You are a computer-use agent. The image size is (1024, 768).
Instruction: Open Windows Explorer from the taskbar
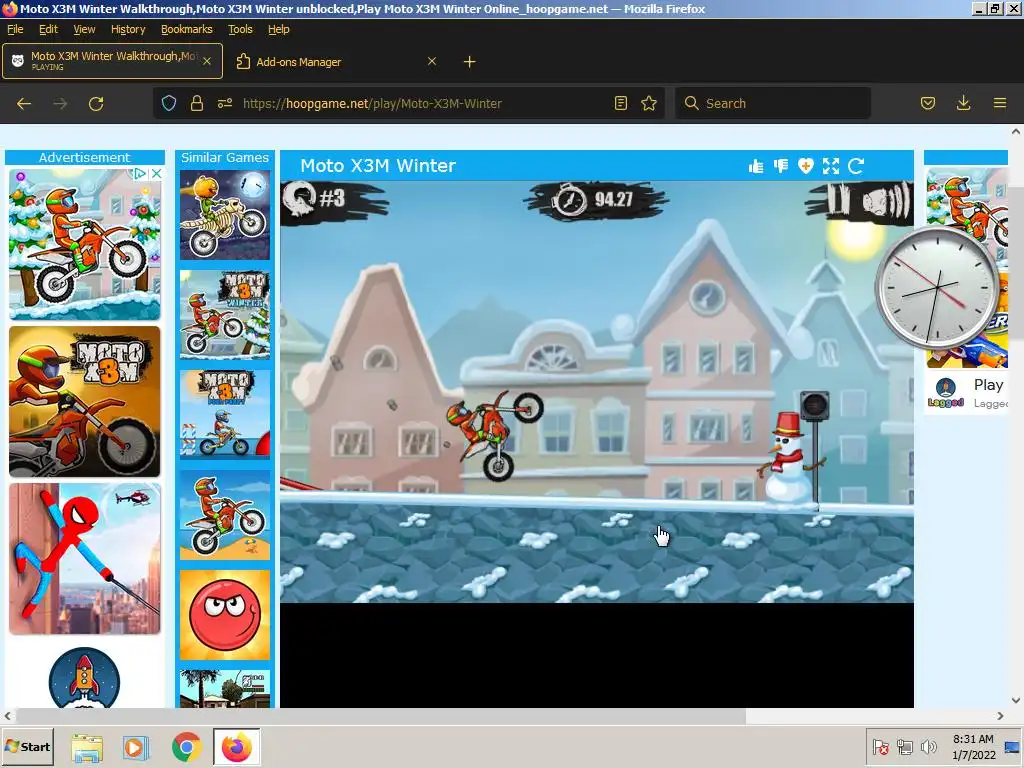pyautogui.click(x=87, y=748)
